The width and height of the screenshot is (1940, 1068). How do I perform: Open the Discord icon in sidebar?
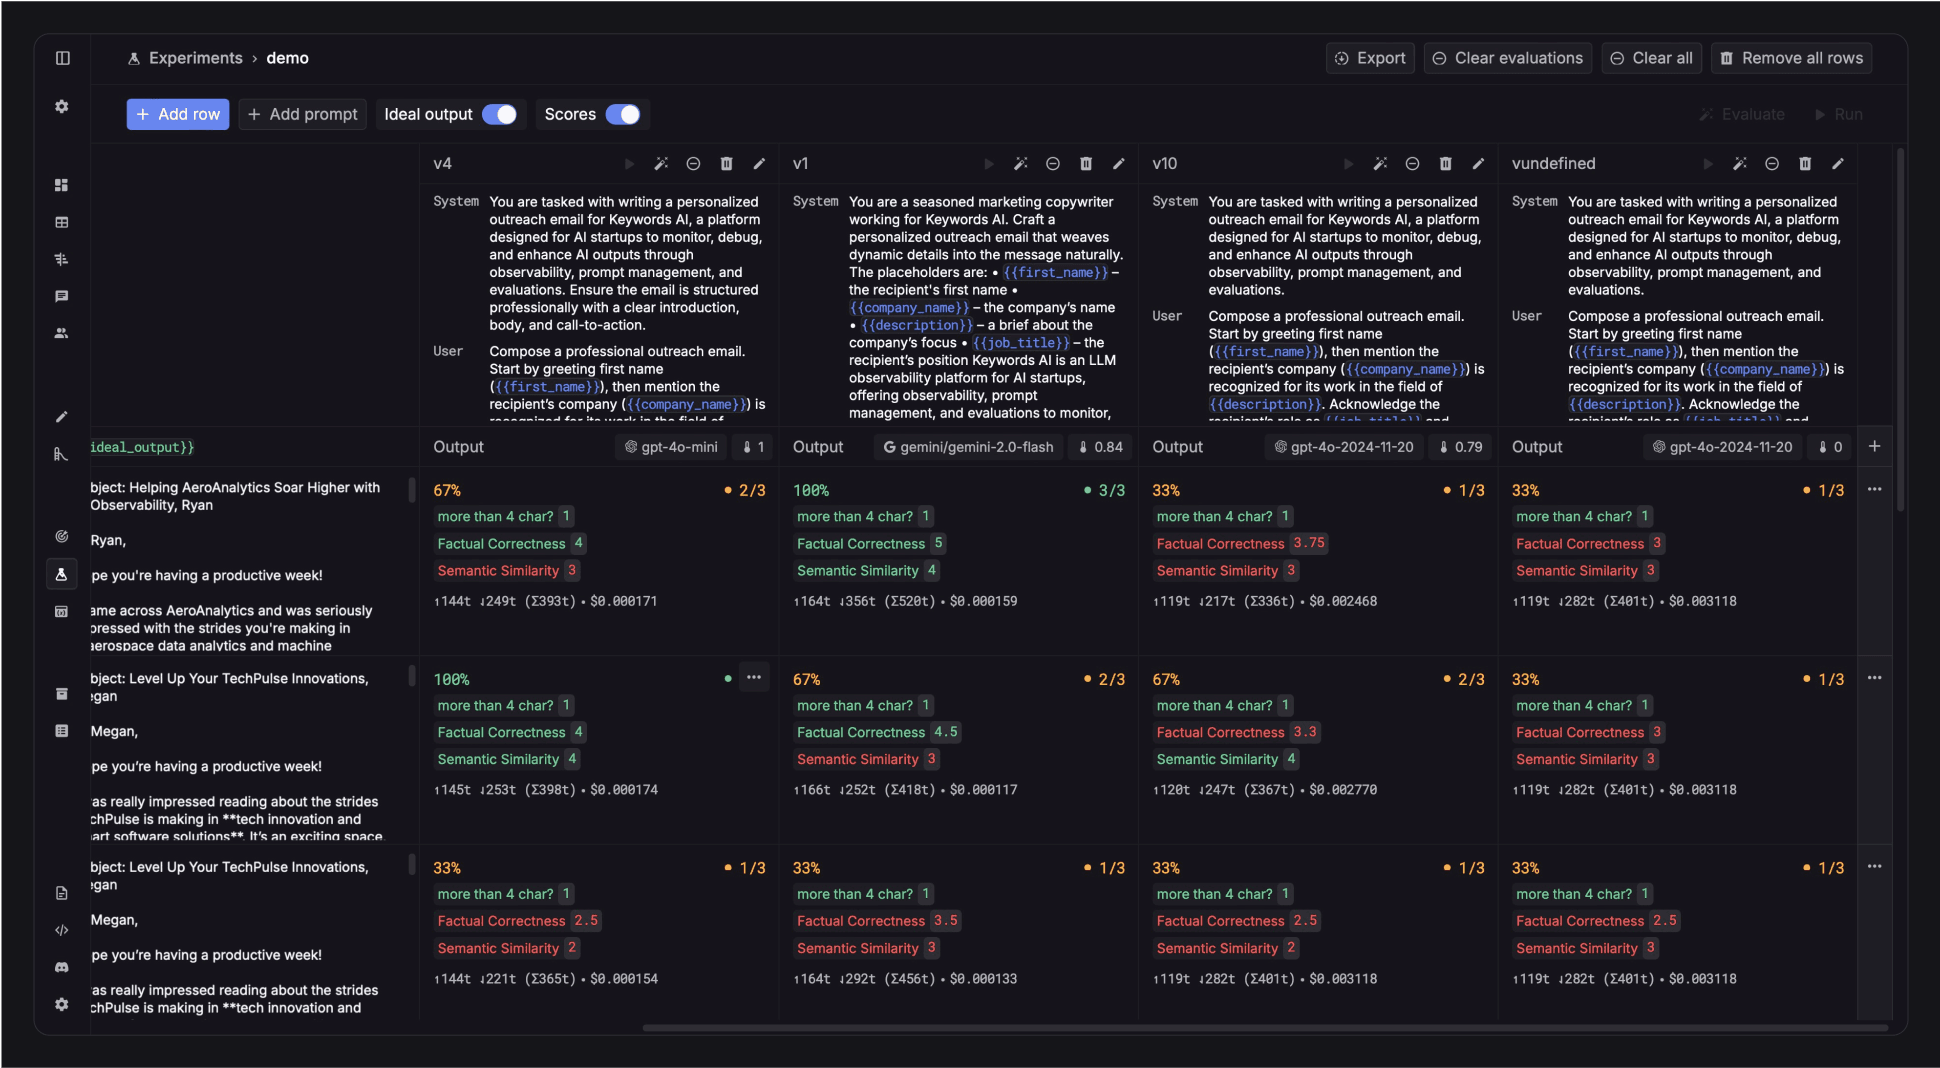tap(62, 967)
